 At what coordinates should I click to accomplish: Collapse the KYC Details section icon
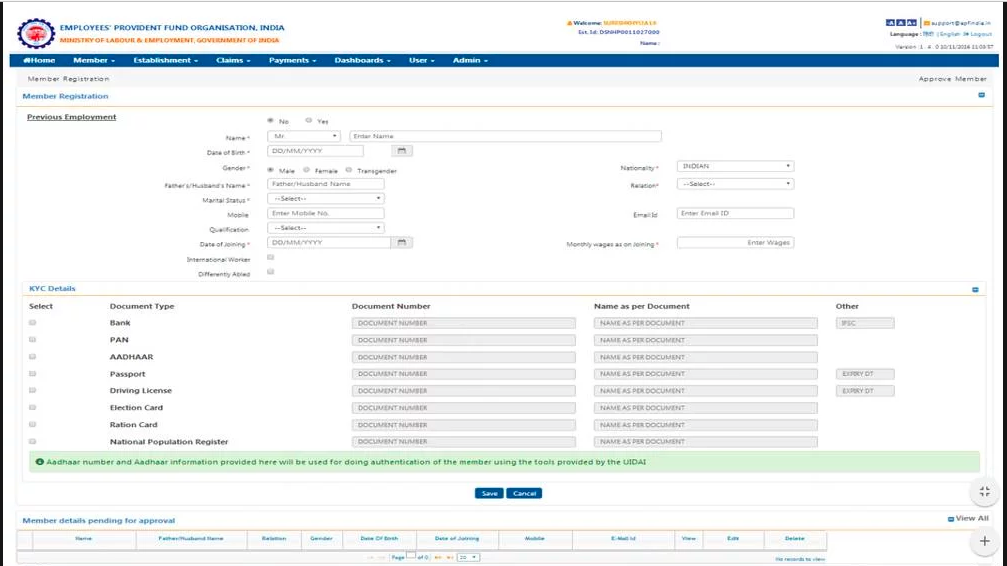click(975, 289)
